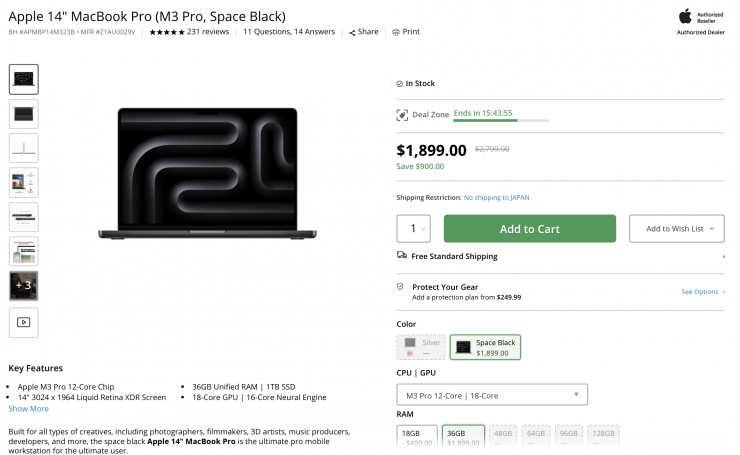View the 11 Questions, 14 Answers section
Image resolution: width=740 pixels, height=455 pixels.
point(289,32)
